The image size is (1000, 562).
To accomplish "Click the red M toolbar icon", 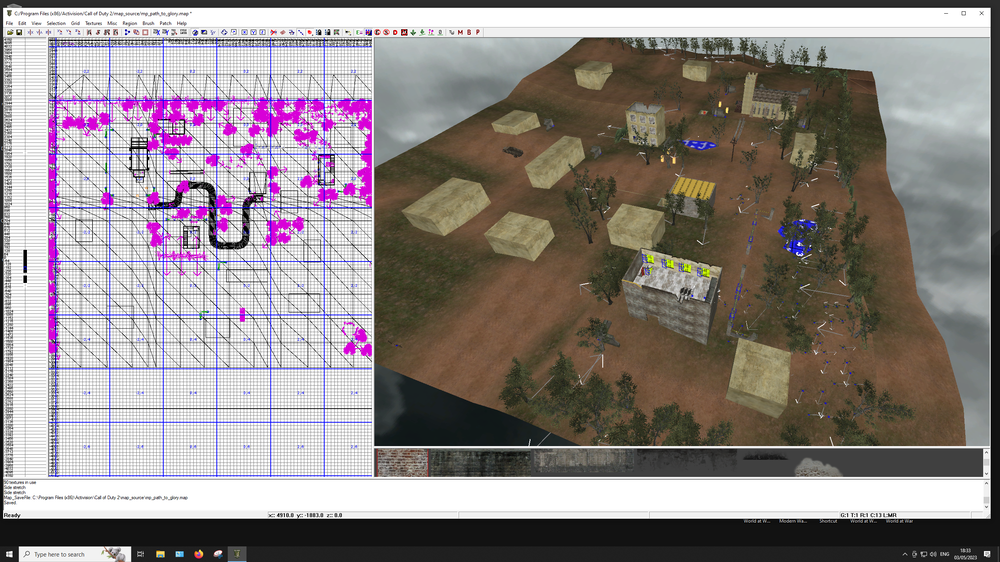I will [460, 32].
